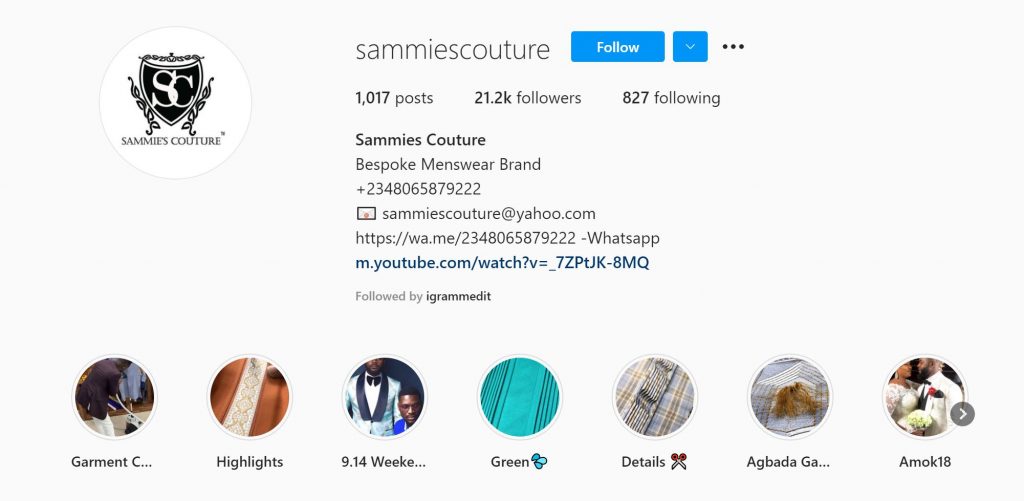Show next story highlights with right arrow
The image size is (1024, 501).
click(x=963, y=413)
